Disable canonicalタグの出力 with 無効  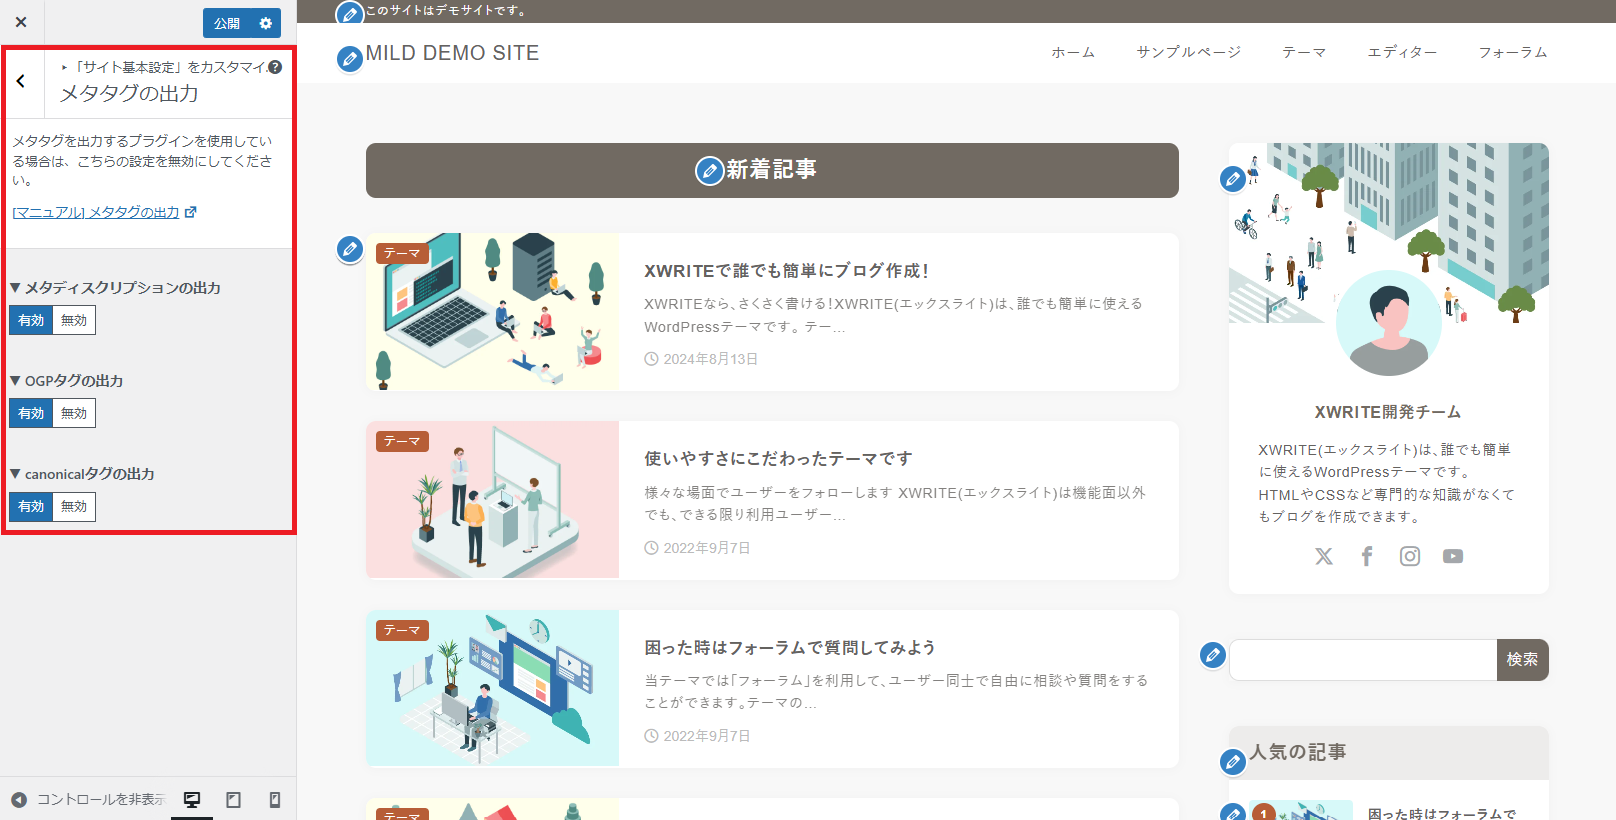74,506
